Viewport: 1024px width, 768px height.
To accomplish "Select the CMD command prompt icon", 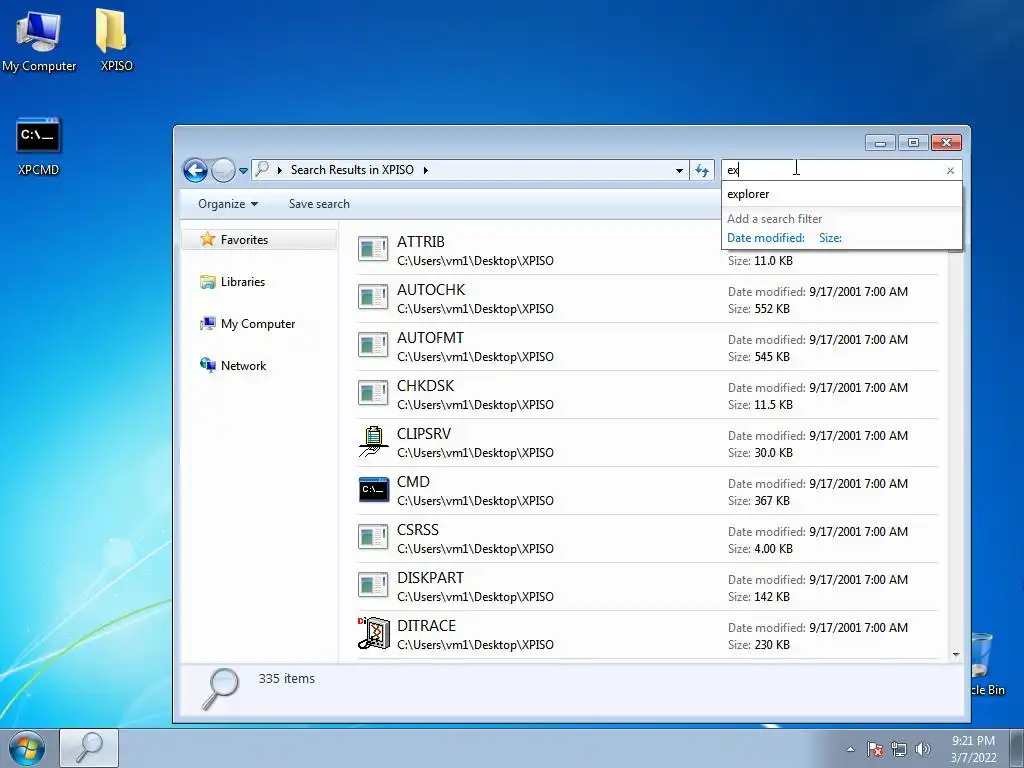I will pyautogui.click(x=374, y=490).
